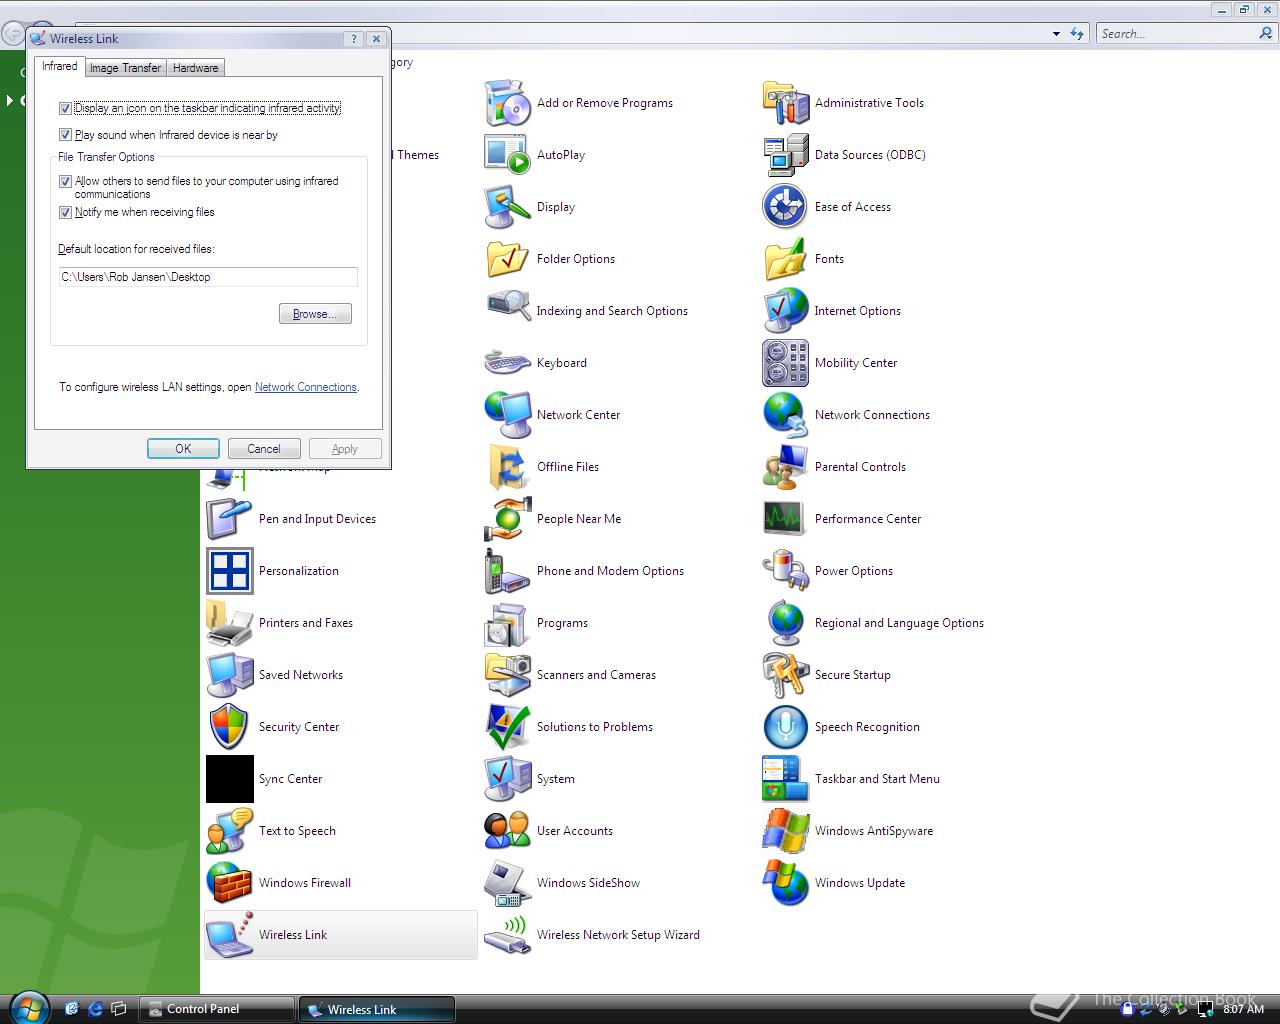
Task: Open the address bar dropdown arrow
Action: pos(1056,34)
